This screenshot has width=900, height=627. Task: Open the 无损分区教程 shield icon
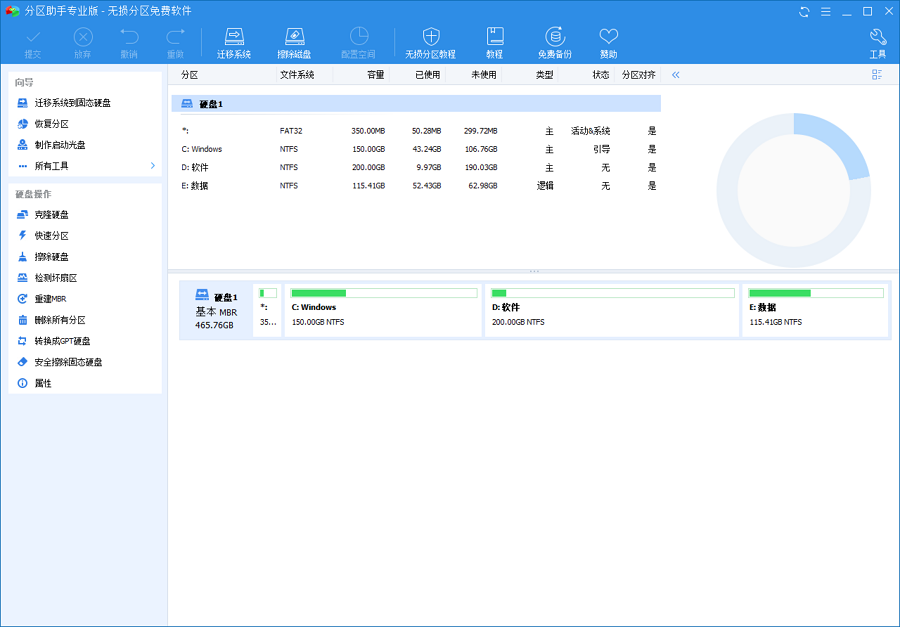[x=430, y=43]
